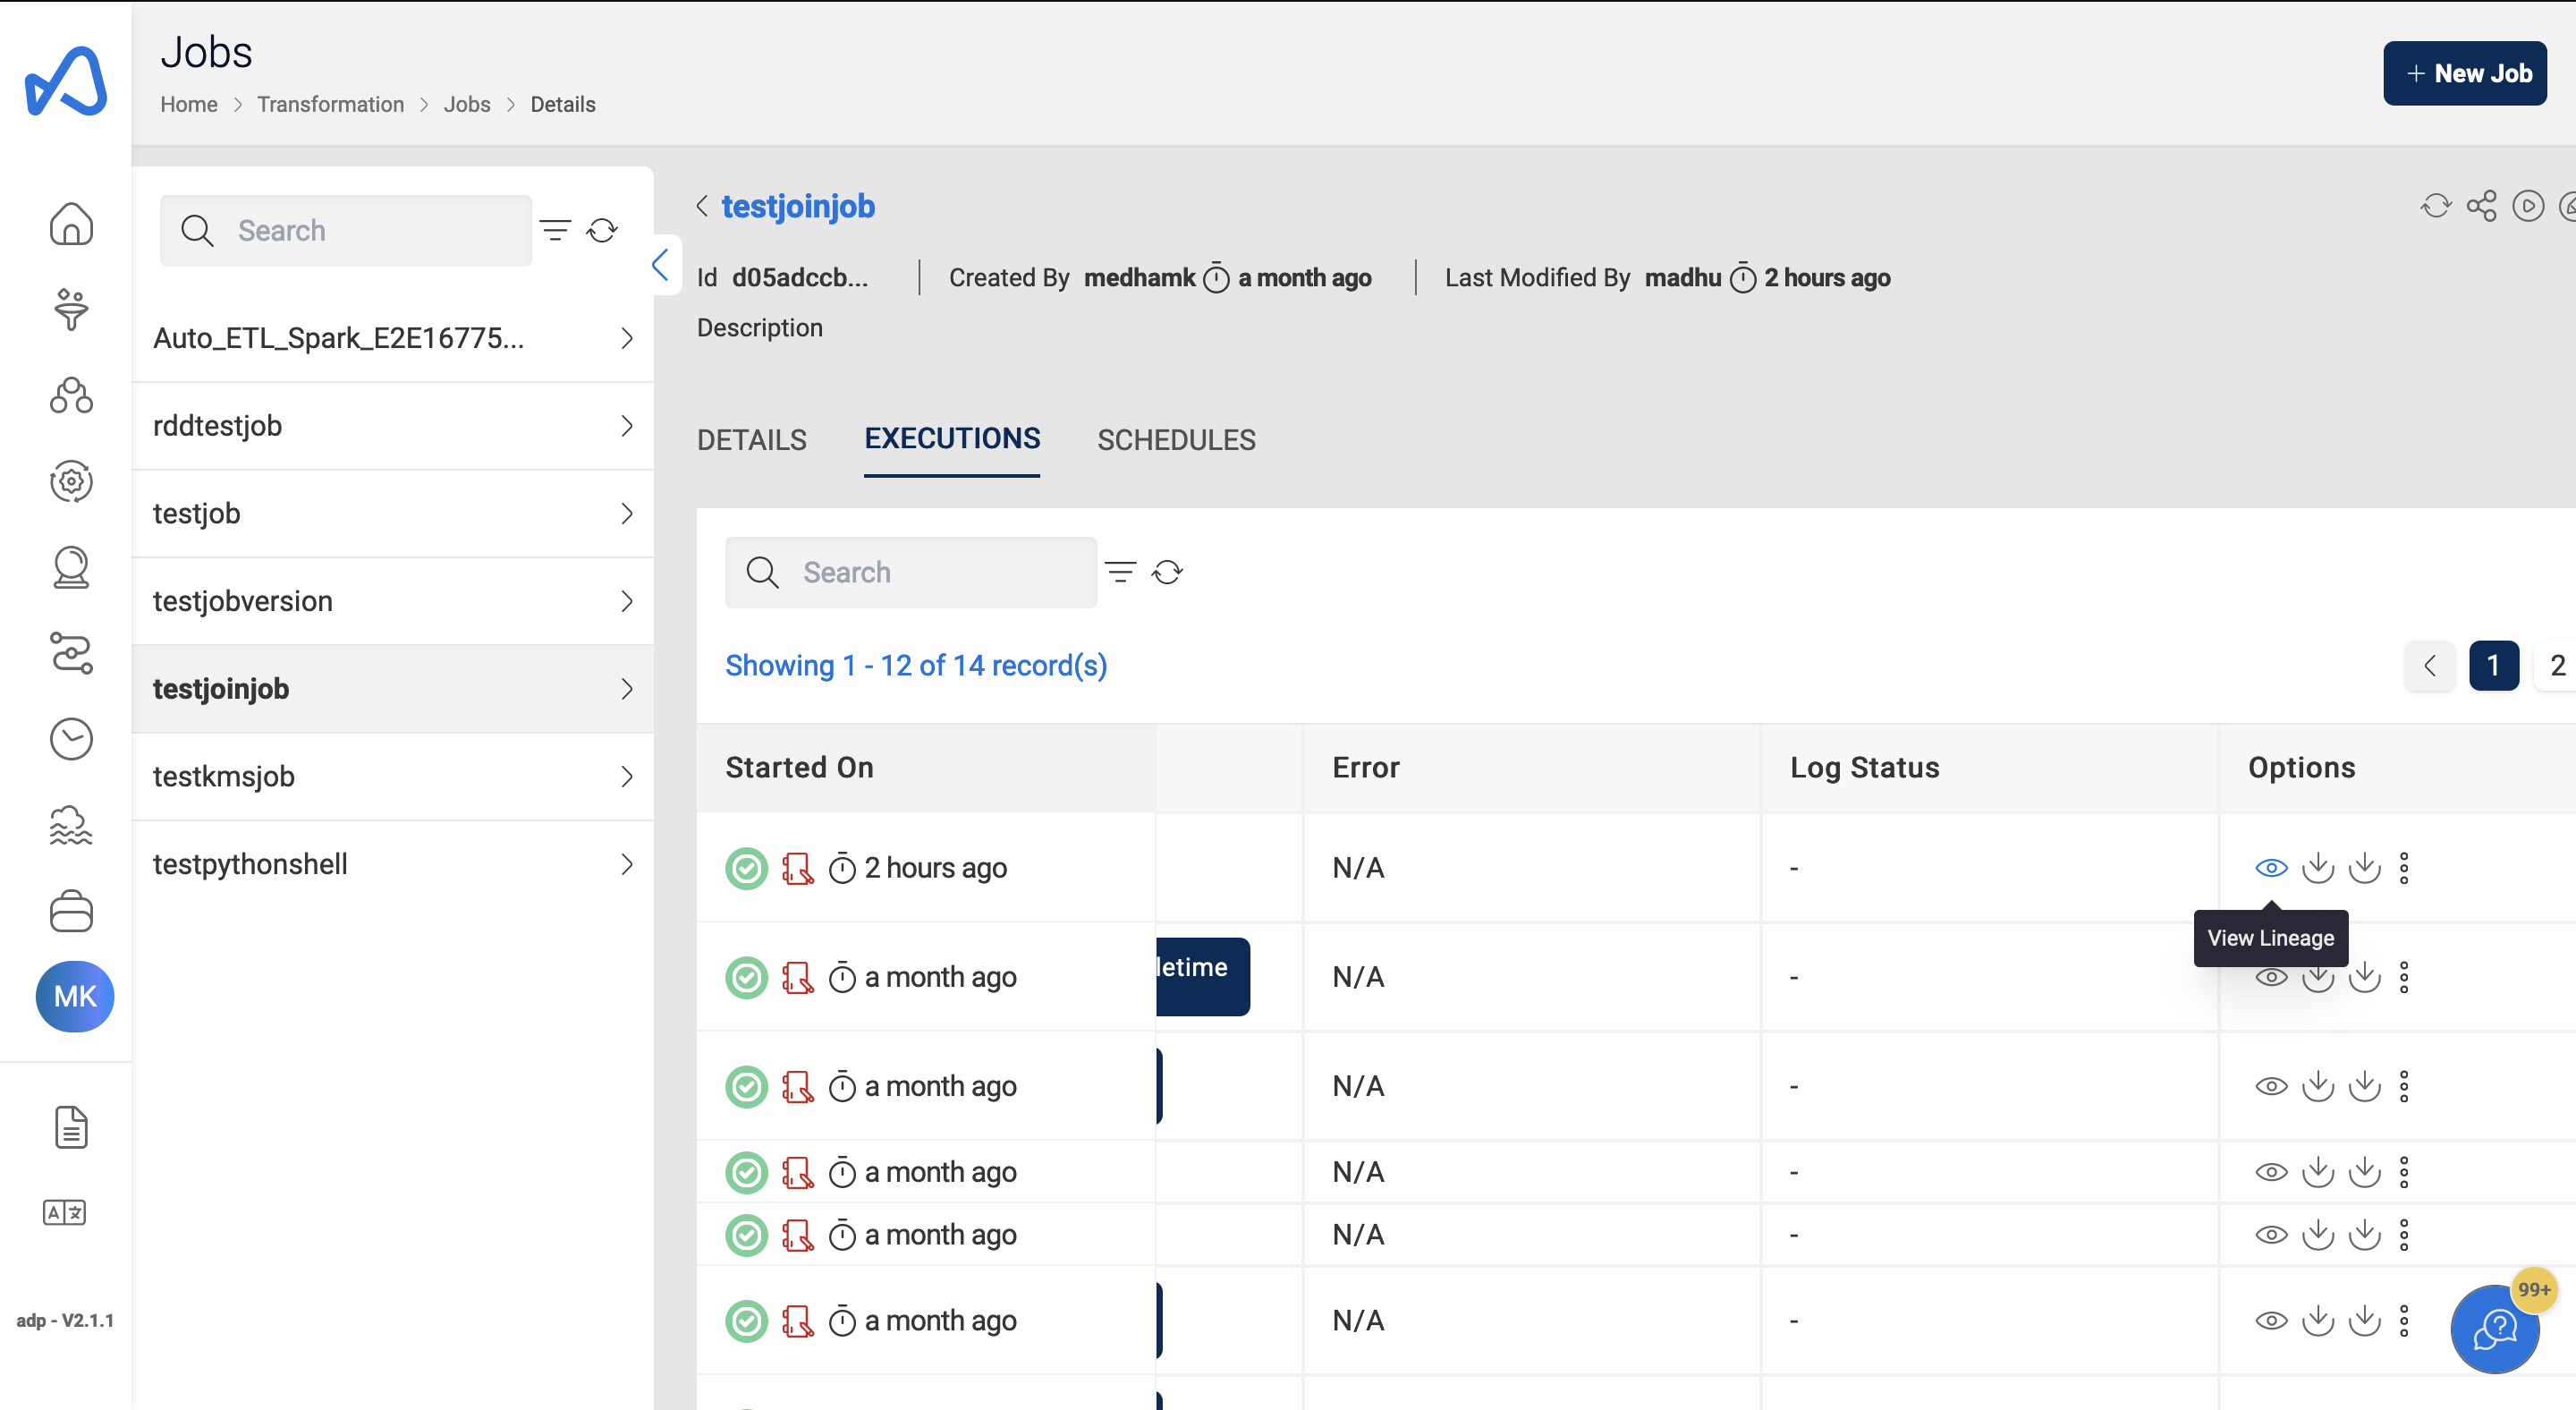Navigate to page 2 of executions
Viewport: 2576px width, 1410px height.
(x=2557, y=665)
